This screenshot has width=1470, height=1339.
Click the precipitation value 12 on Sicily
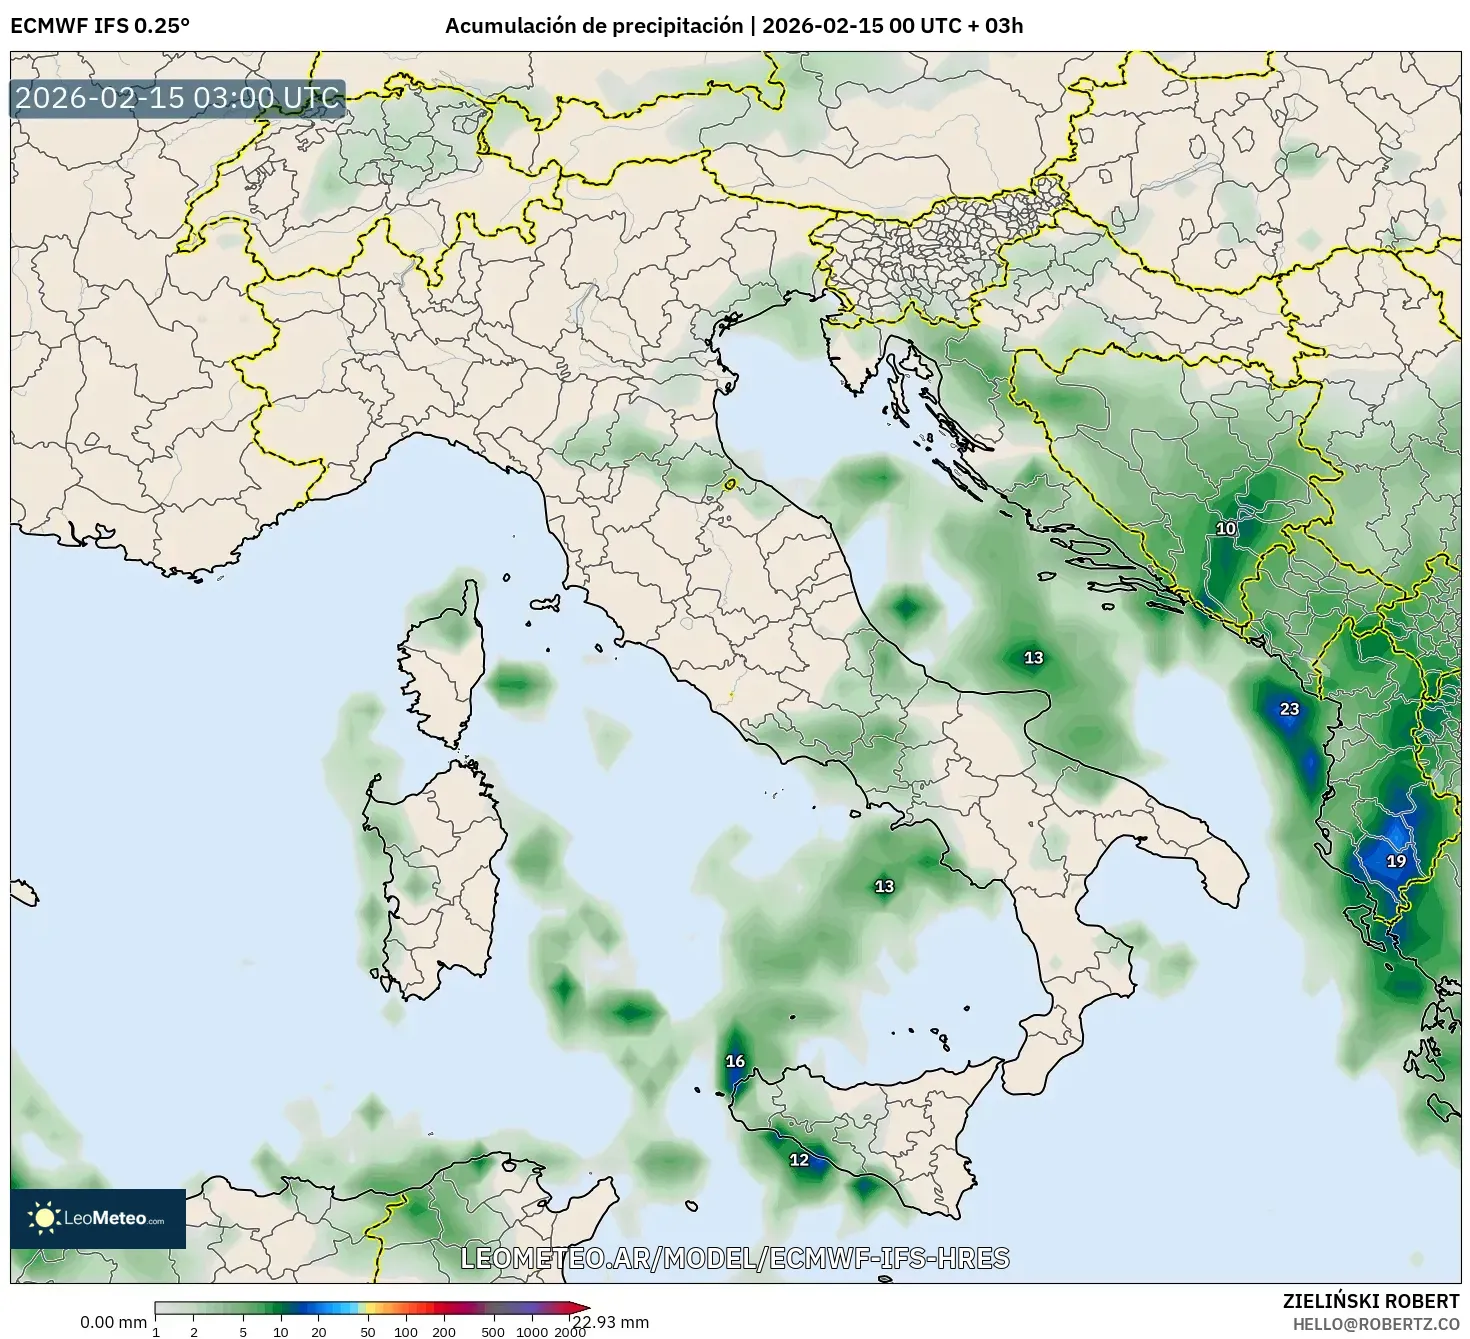[797, 1161]
